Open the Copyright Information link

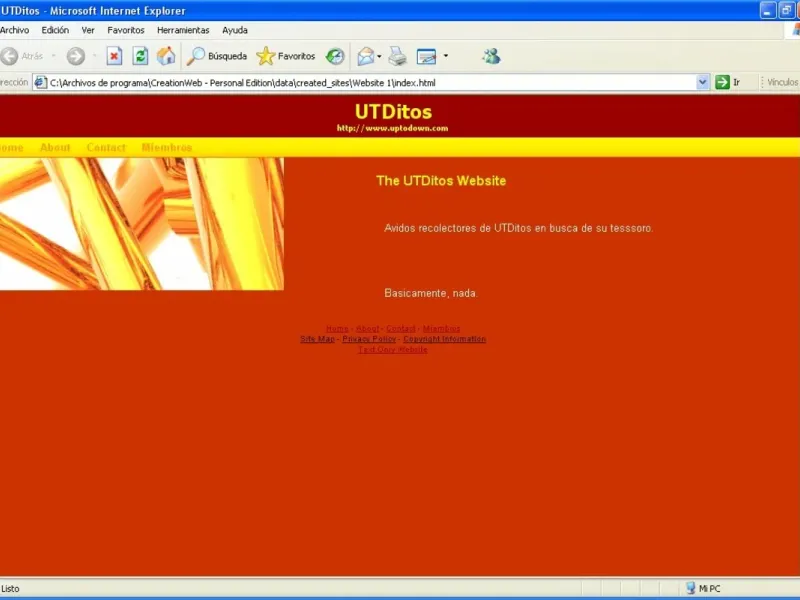pos(444,339)
